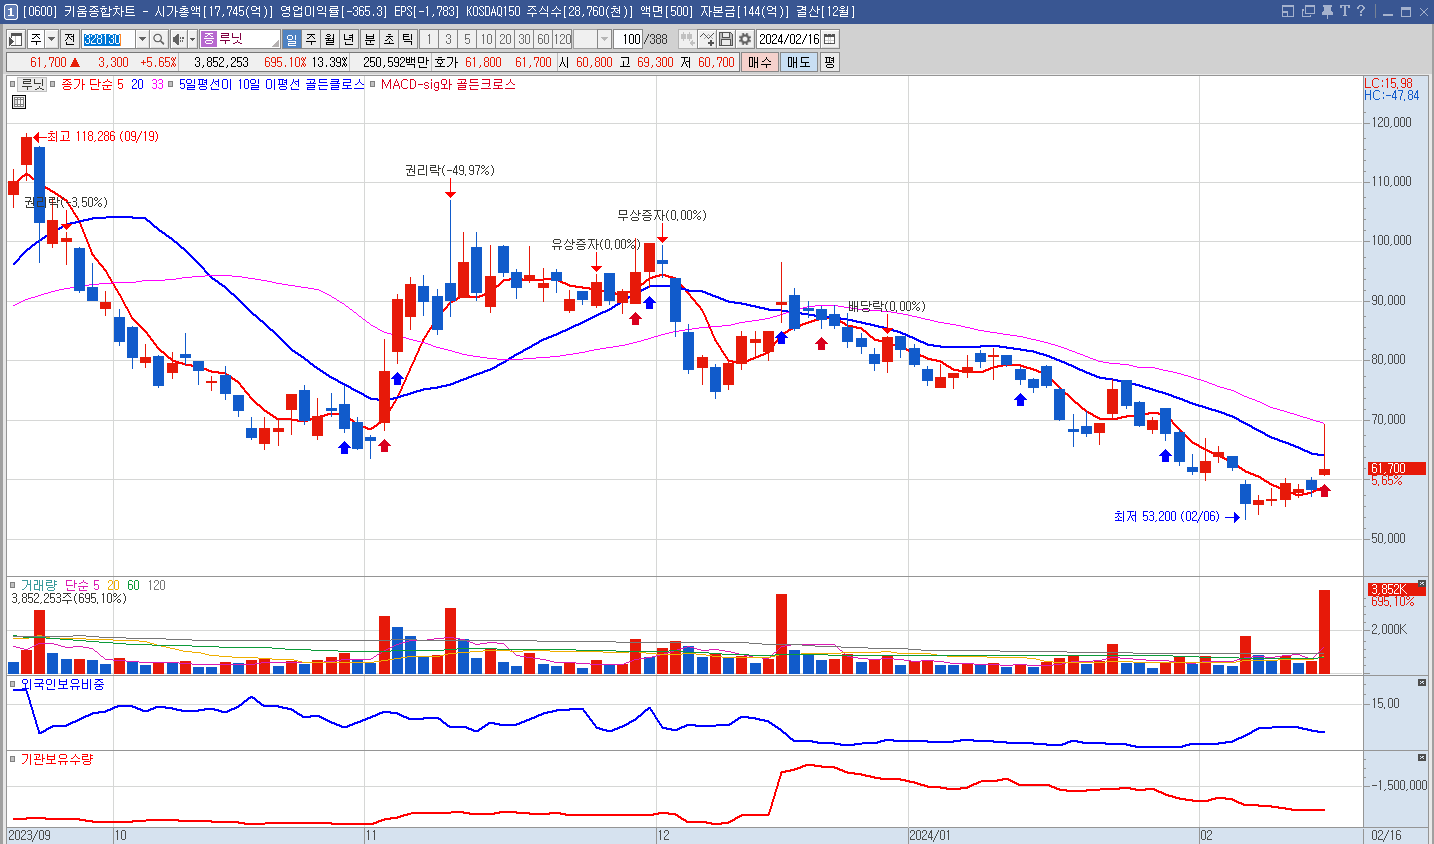The width and height of the screenshot is (1434, 844).
Task: Click the duplicate window icon in the title bar
Action: (x=1308, y=11)
